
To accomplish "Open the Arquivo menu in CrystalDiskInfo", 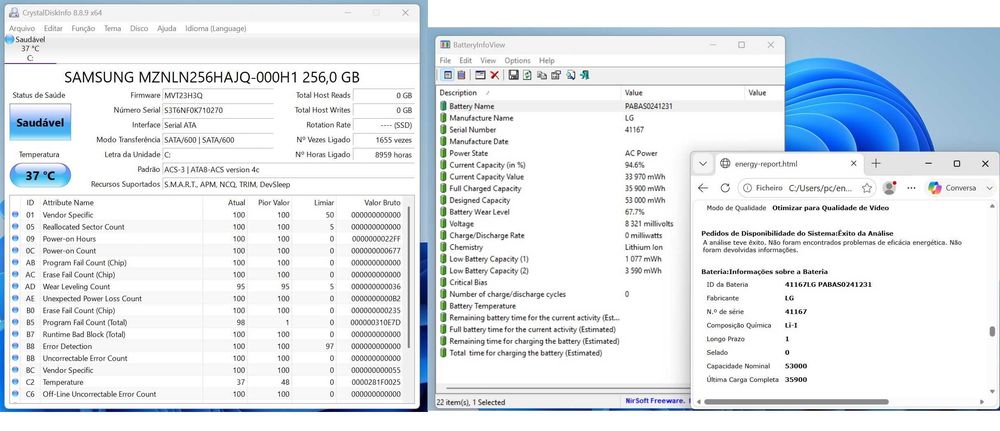I will [22, 28].
